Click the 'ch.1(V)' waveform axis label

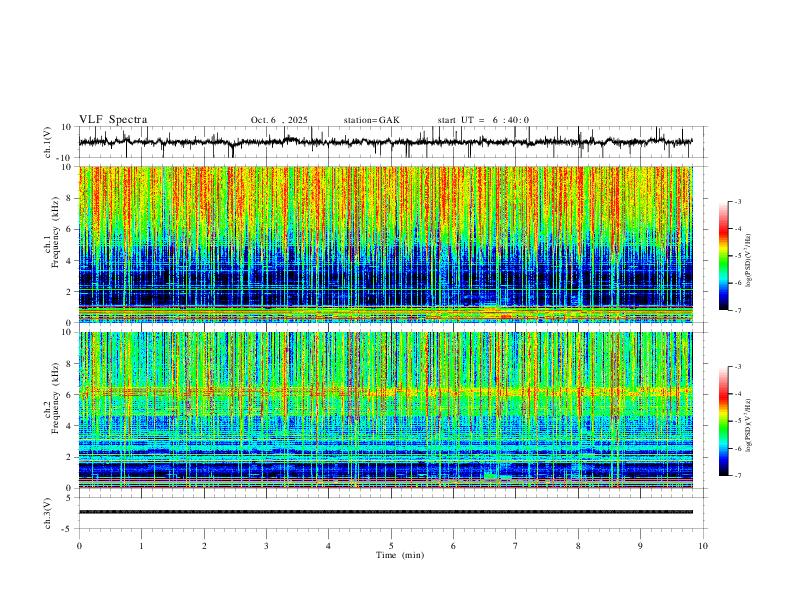[x=48, y=142]
